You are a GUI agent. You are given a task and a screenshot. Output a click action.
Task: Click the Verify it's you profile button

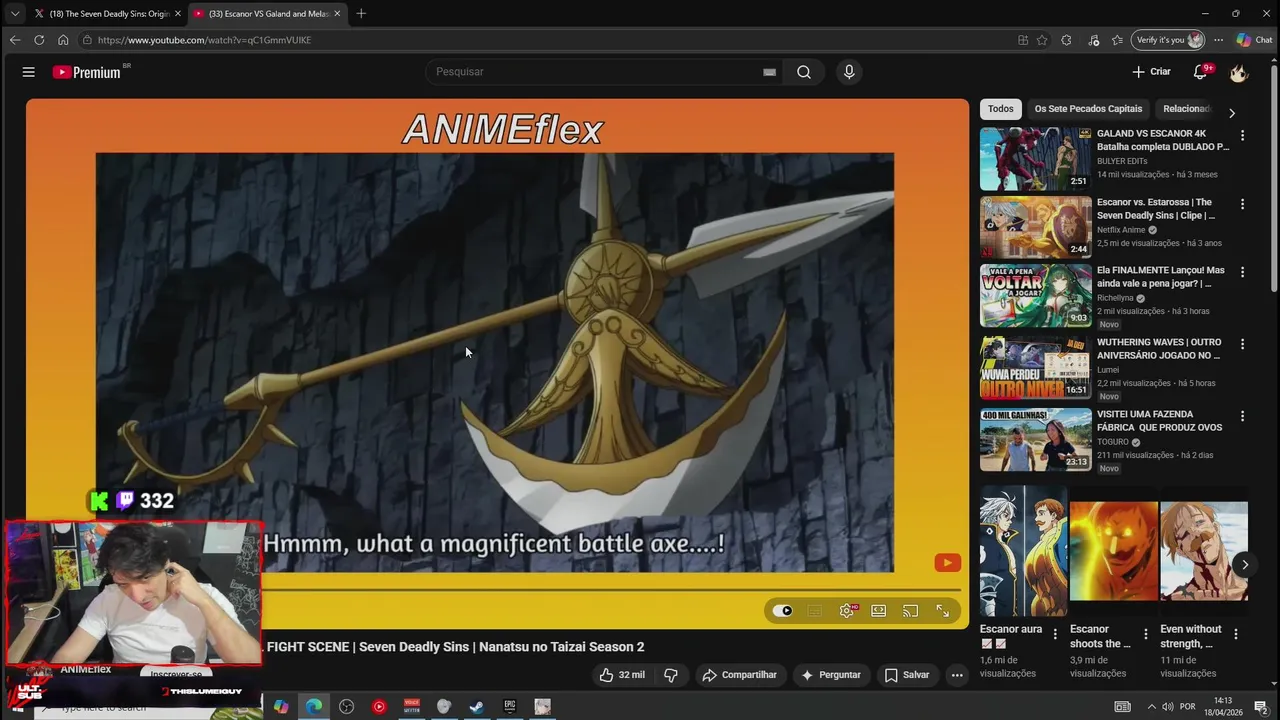[1168, 40]
